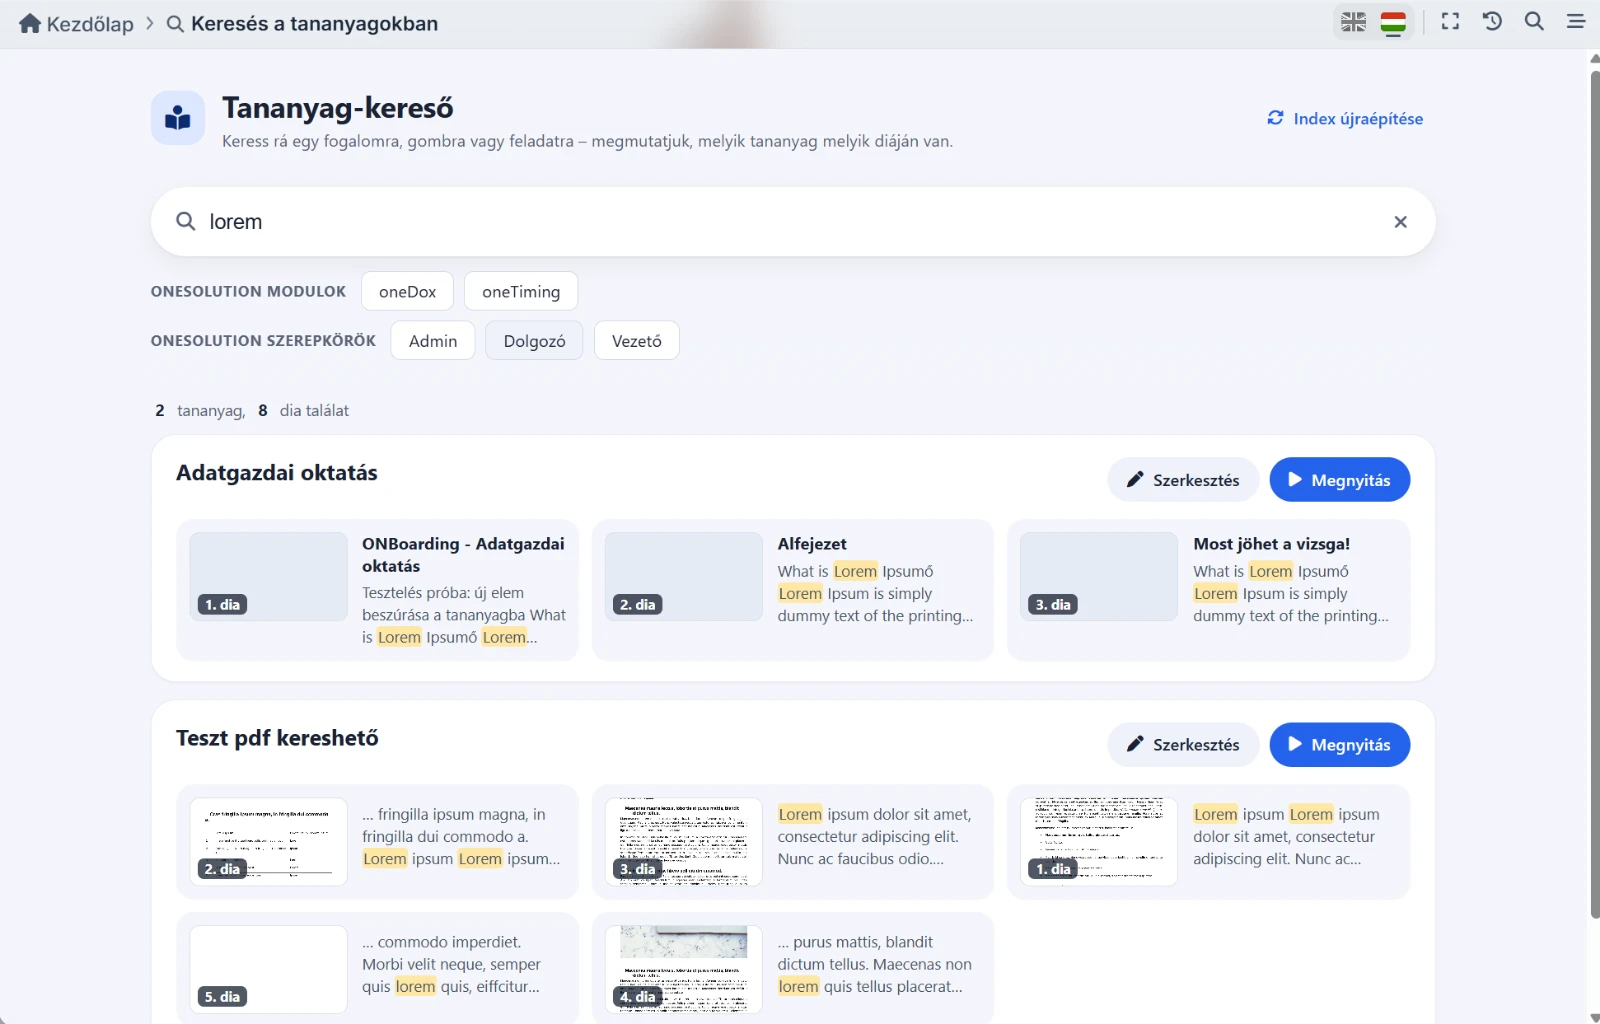
Task: Click Szerkesztés for Adatgazdai oktatás
Action: click(x=1183, y=480)
